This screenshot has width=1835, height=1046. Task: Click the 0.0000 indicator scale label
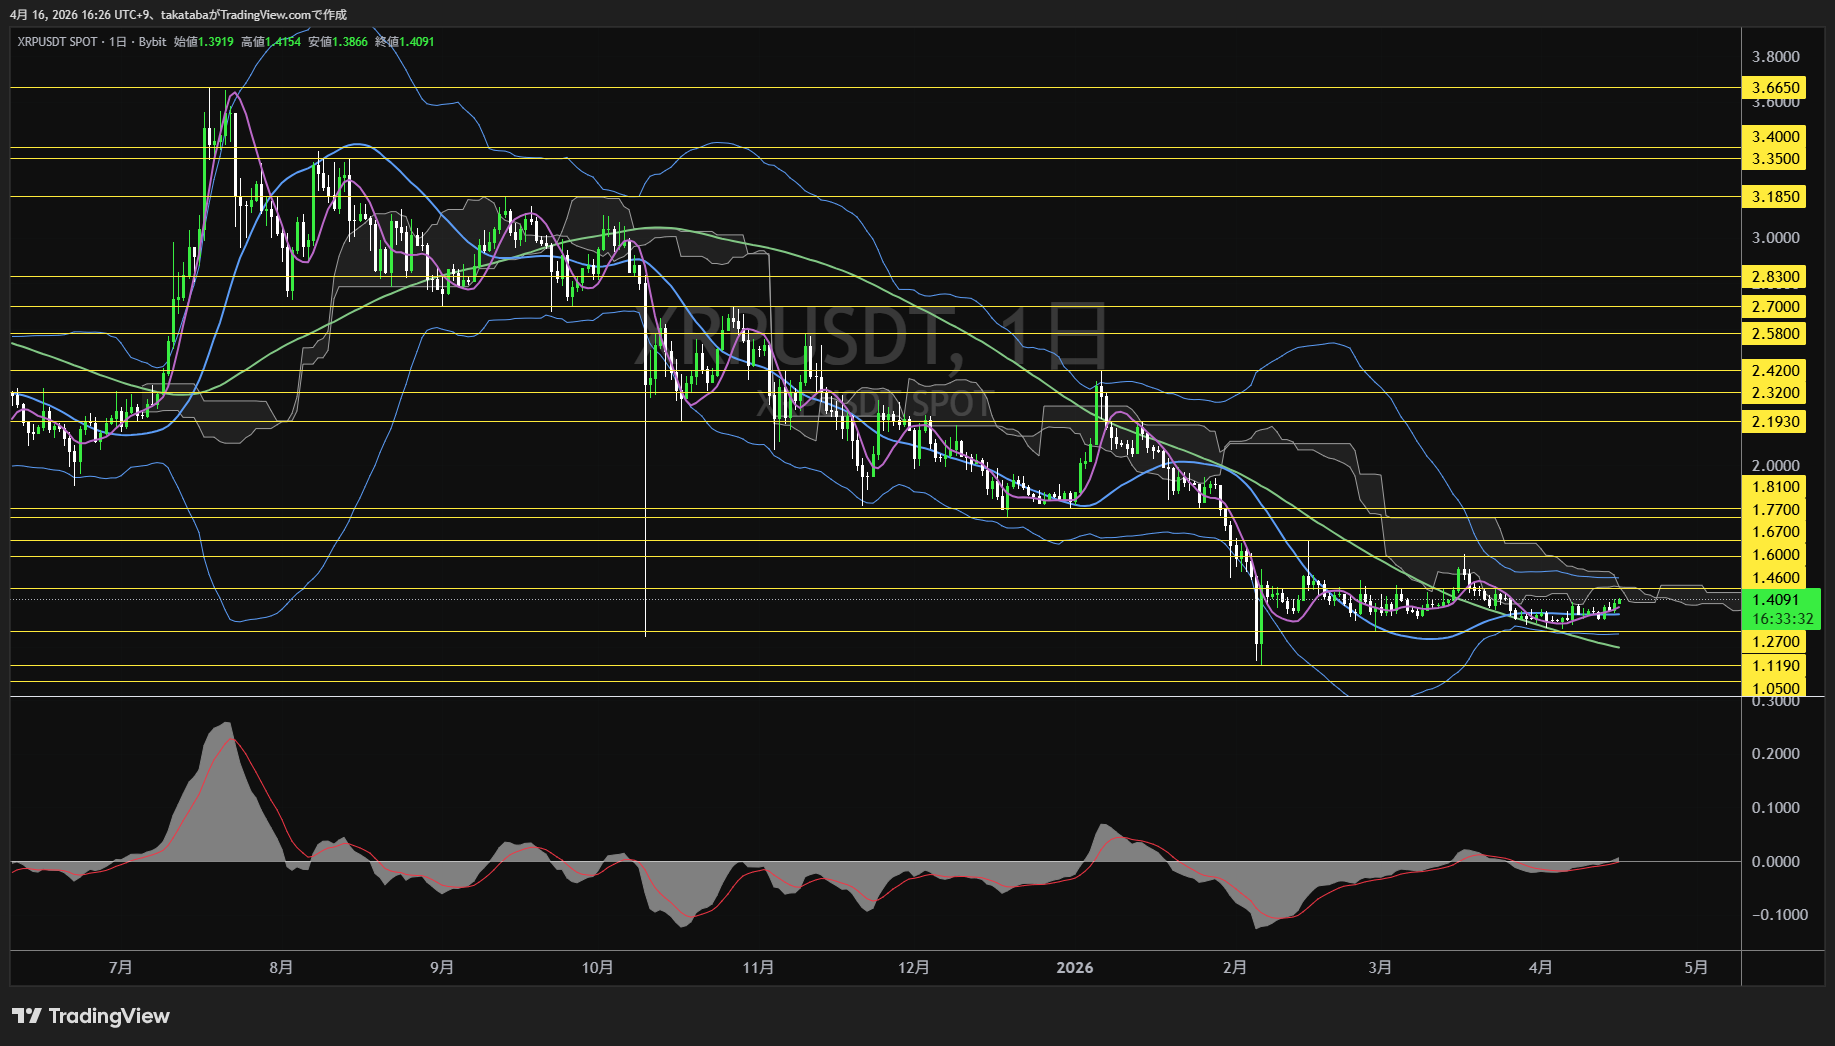pos(1775,862)
